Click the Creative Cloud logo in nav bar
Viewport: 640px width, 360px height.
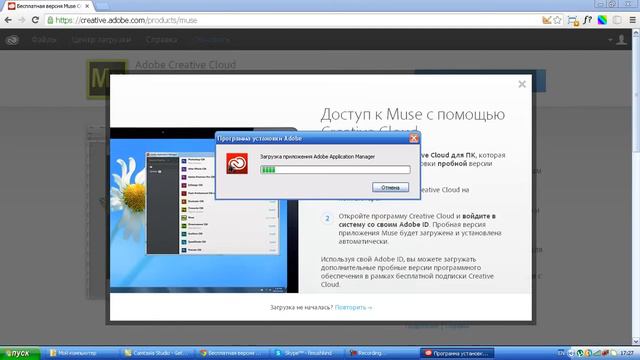tap(12, 40)
